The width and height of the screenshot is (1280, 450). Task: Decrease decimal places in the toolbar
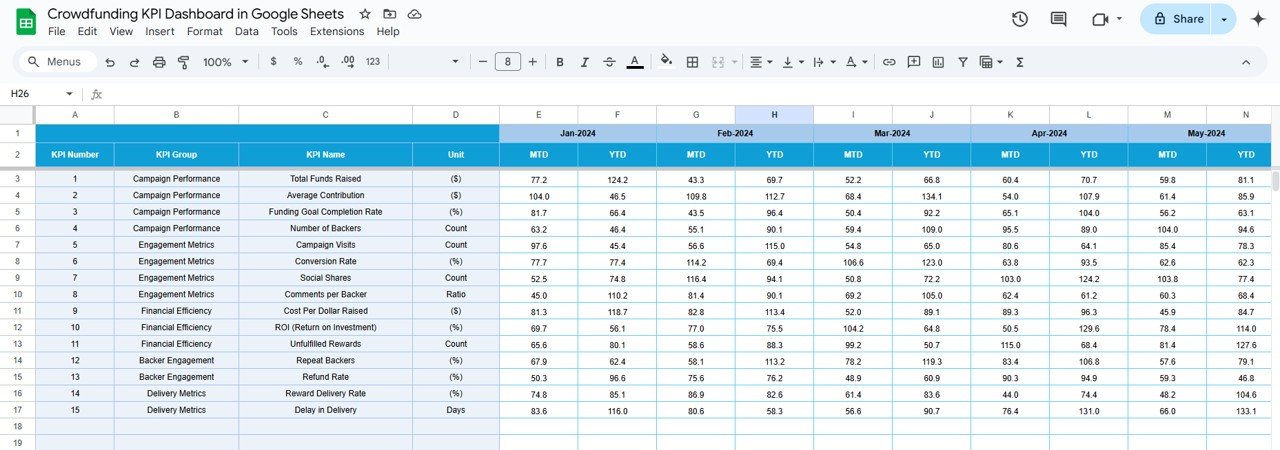pos(322,62)
